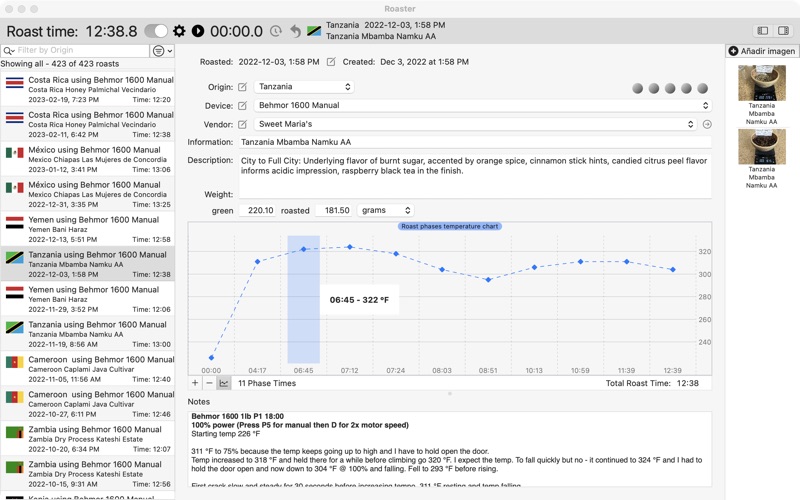Click the Añadir imagen button
Image resolution: width=800 pixels, height=500 pixels.
point(762,51)
